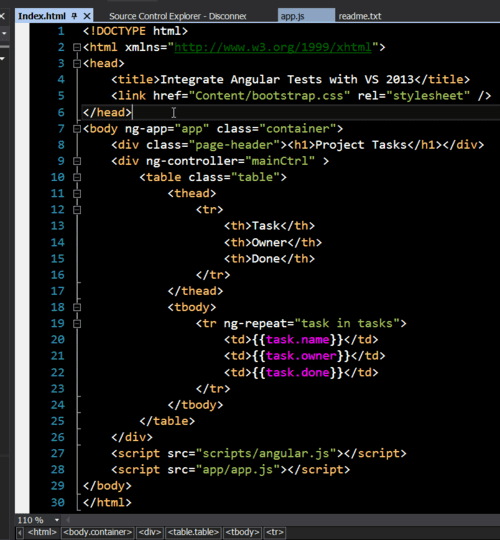This screenshot has height=540, width=500.
Task: Click task.done binding on line 22
Action: pyautogui.click(x=298, y=373)
